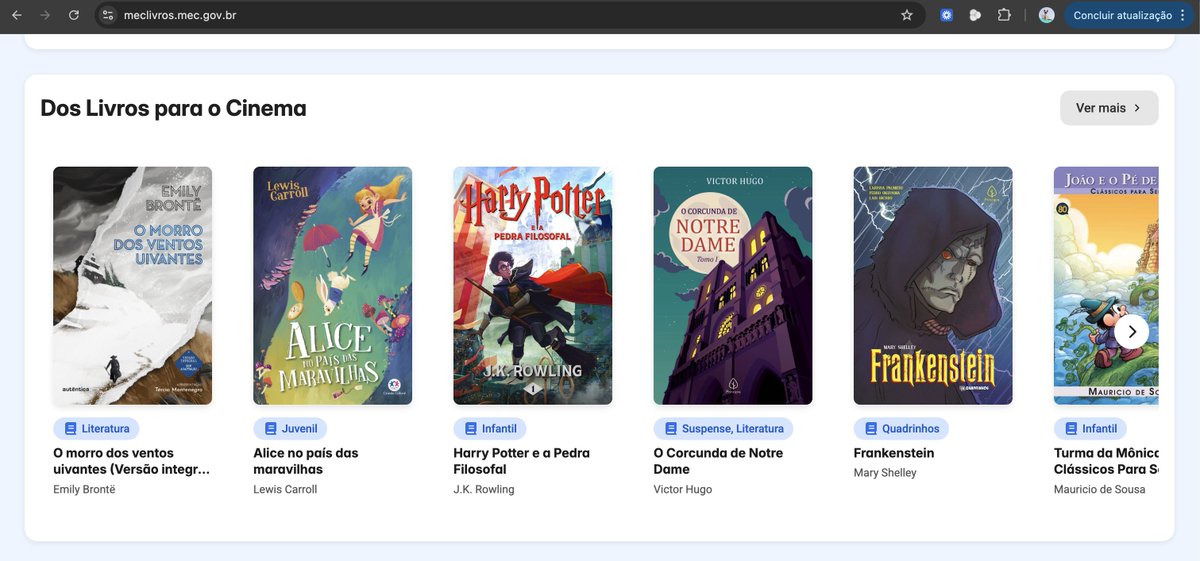
Task: Open the blue gear browser extension
Action: [x=946, y=15]
